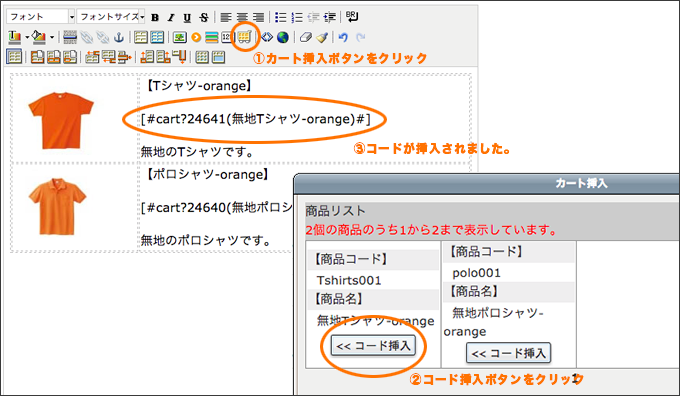Screen dimensions: 680x396
Task: Open the フォント font dropdown
Action: tap(41, 17)
